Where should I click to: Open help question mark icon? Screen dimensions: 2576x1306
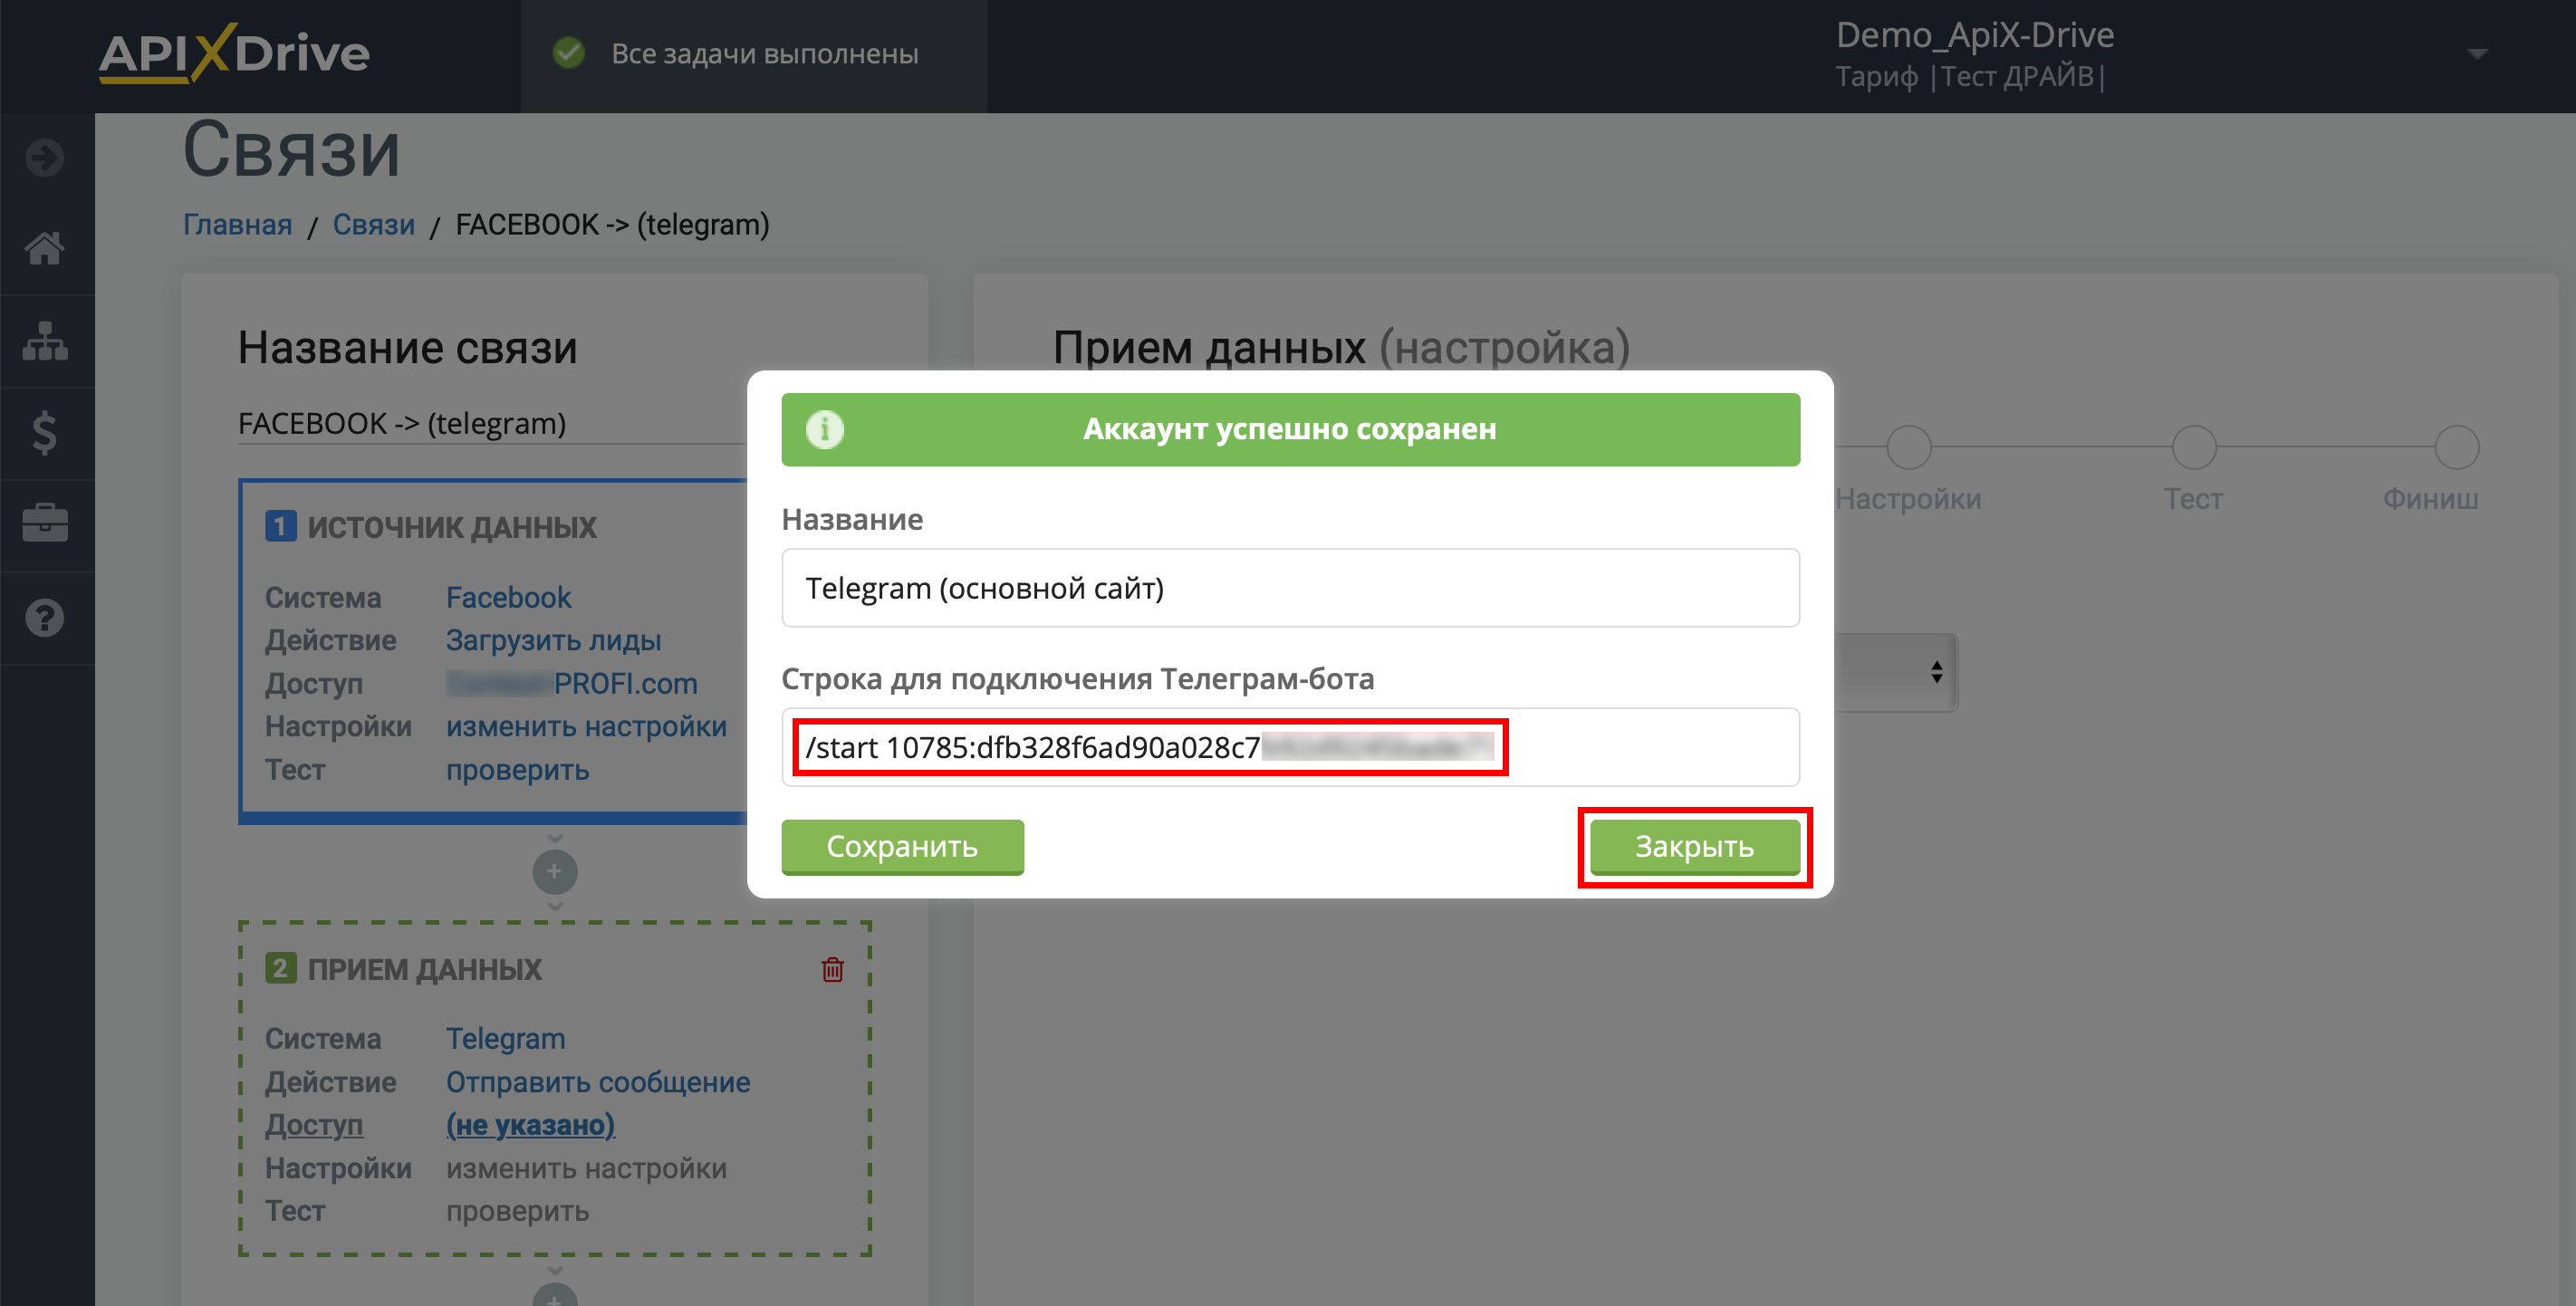[x=45, y=617]
